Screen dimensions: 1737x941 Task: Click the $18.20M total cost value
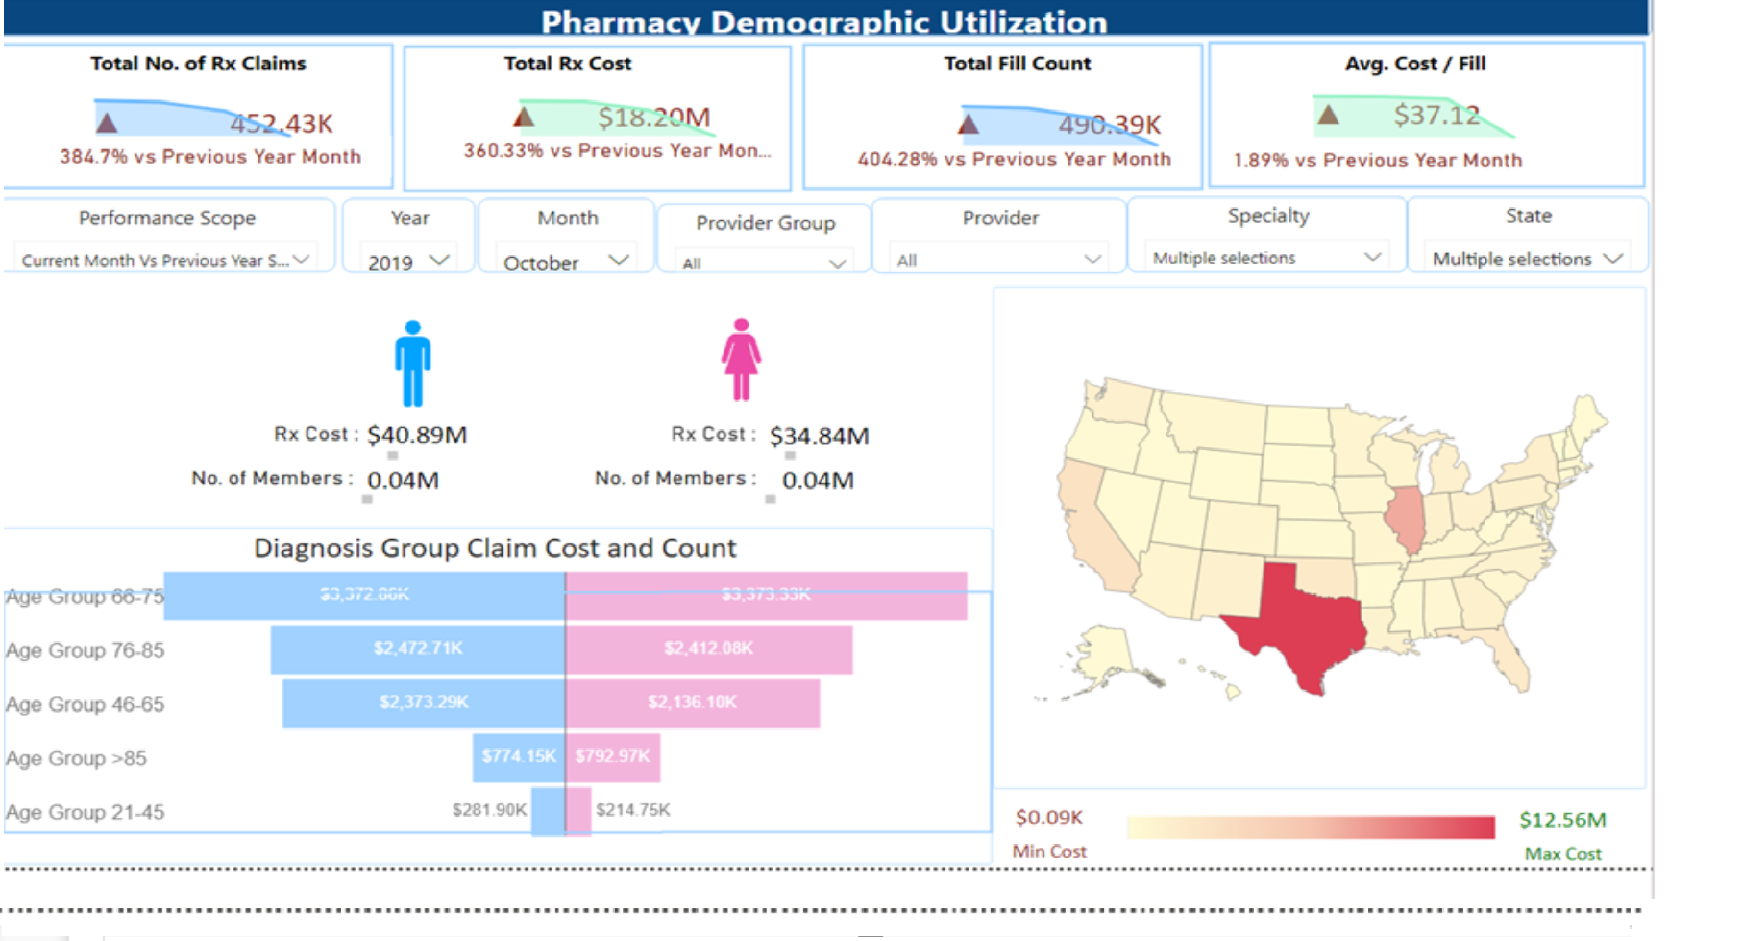(654, 118)
